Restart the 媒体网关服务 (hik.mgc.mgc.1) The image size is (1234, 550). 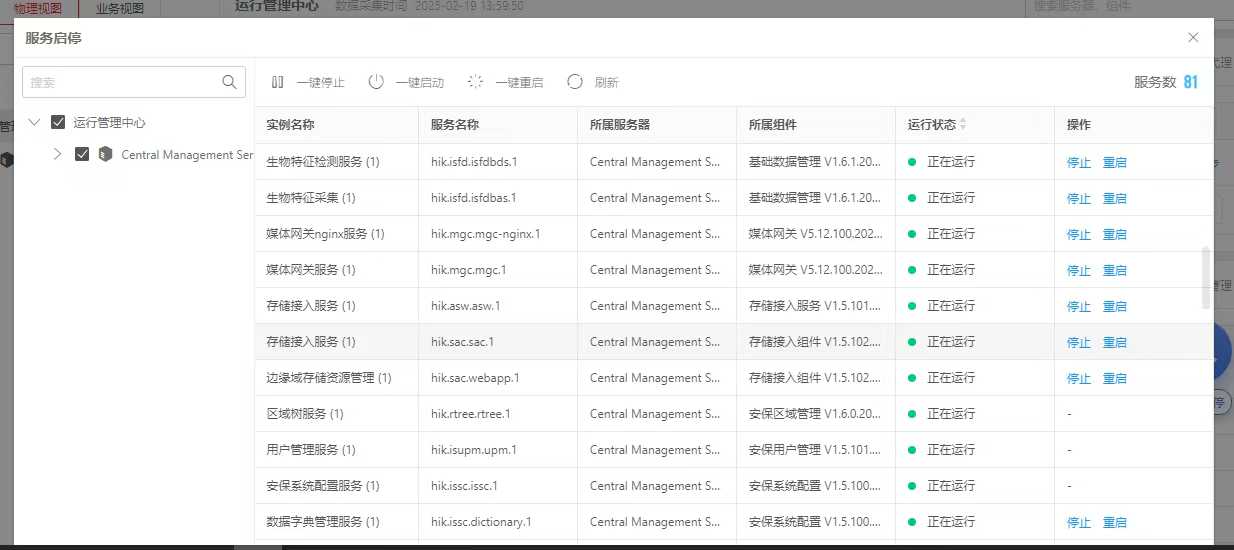pyautogui.click(x=1115, y=270)
